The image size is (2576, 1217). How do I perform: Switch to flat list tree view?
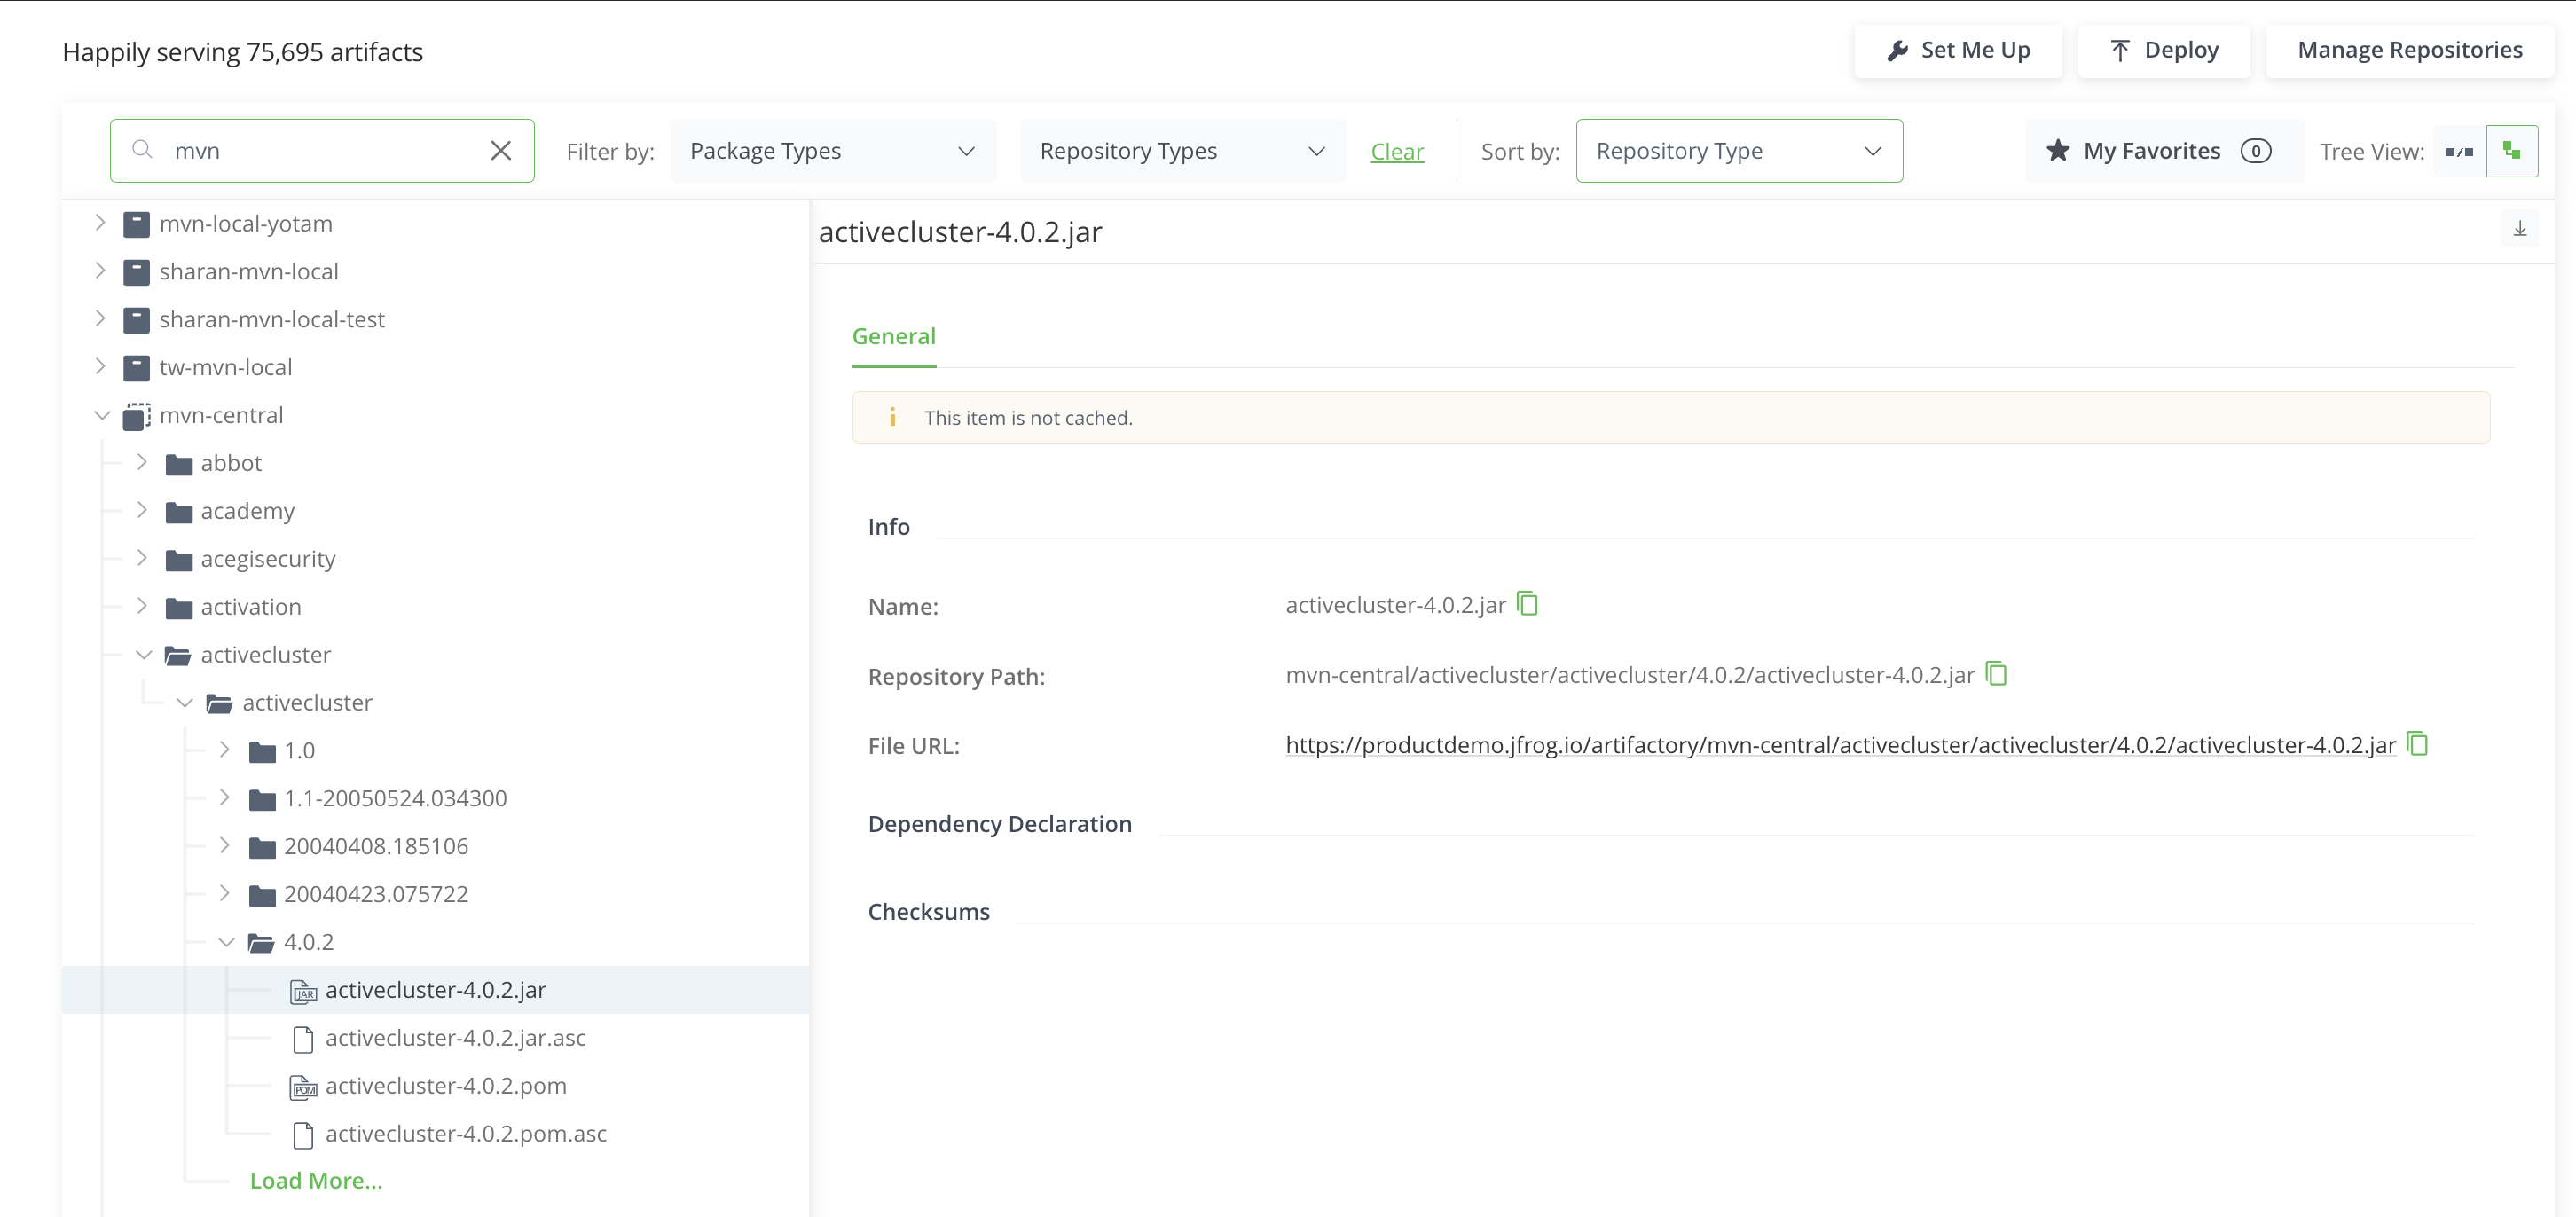(2459, 152)
